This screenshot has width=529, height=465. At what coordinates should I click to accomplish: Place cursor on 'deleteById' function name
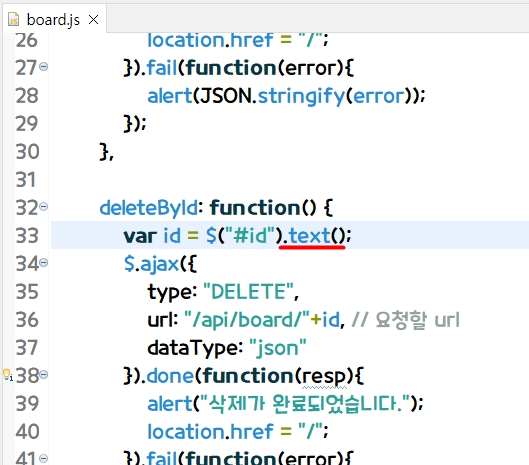pyautogui.click(x=149, y=208)
